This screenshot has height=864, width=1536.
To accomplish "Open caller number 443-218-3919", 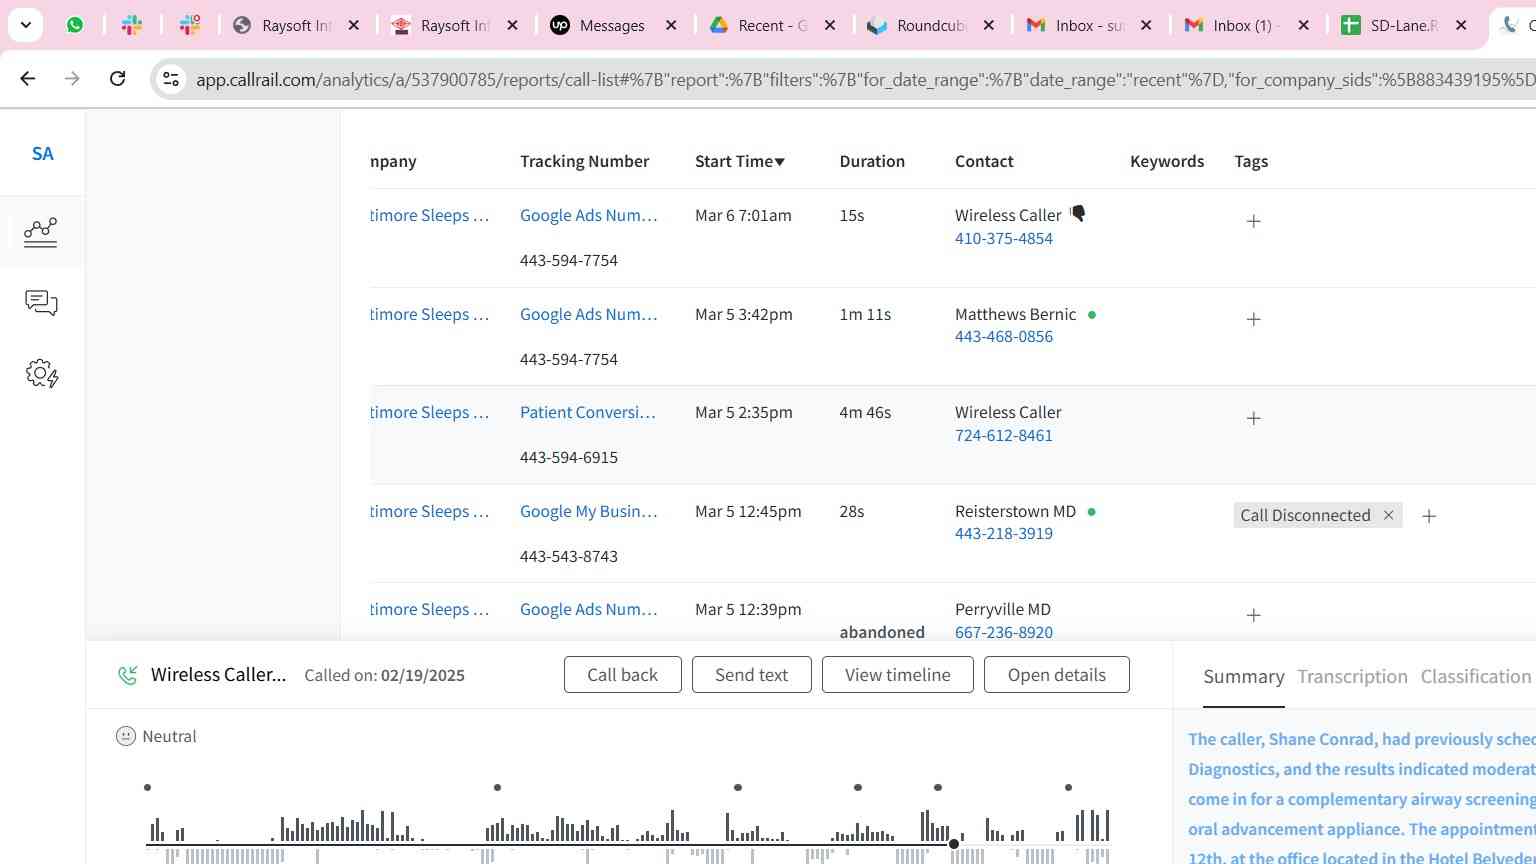I will [x=1003, y=533].
